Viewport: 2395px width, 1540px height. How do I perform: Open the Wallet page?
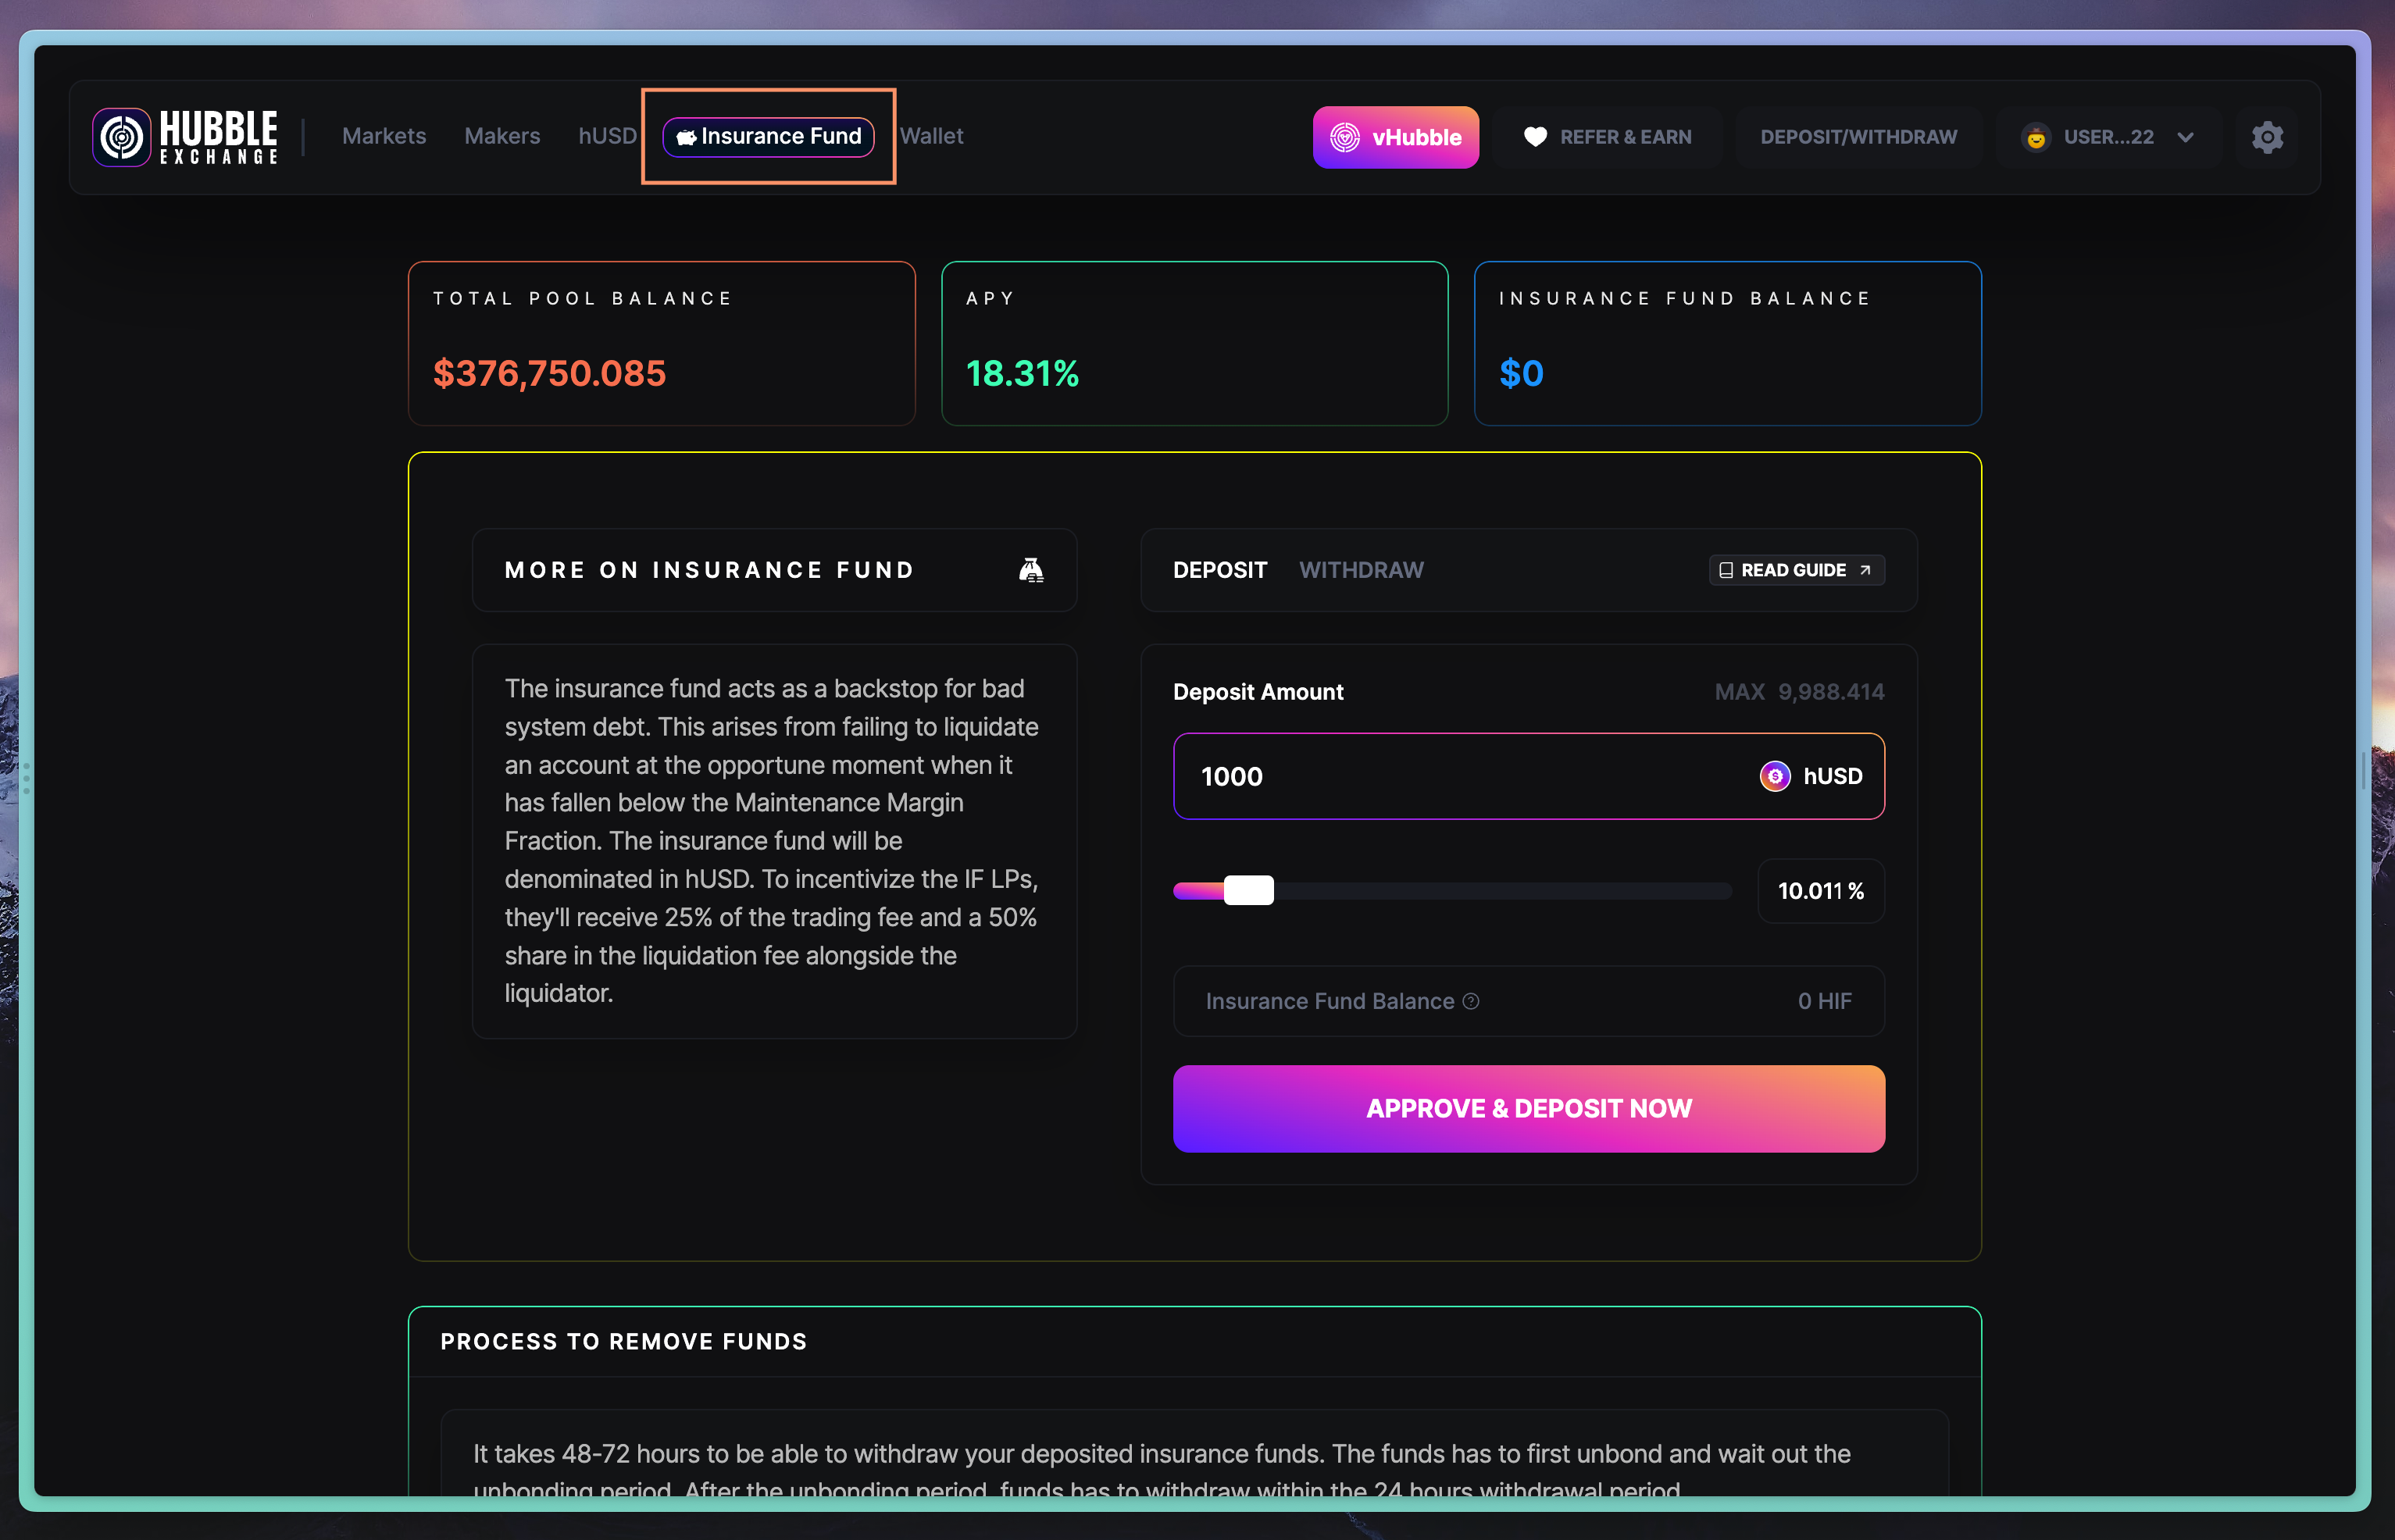click(931, 136)
